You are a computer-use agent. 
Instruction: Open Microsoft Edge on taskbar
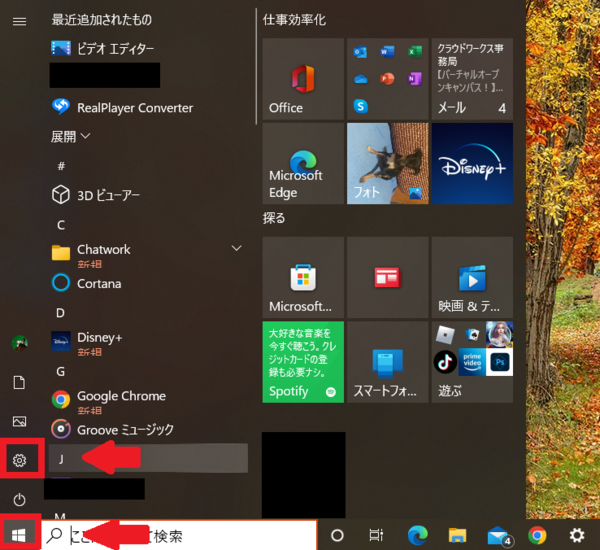(417, 535)
